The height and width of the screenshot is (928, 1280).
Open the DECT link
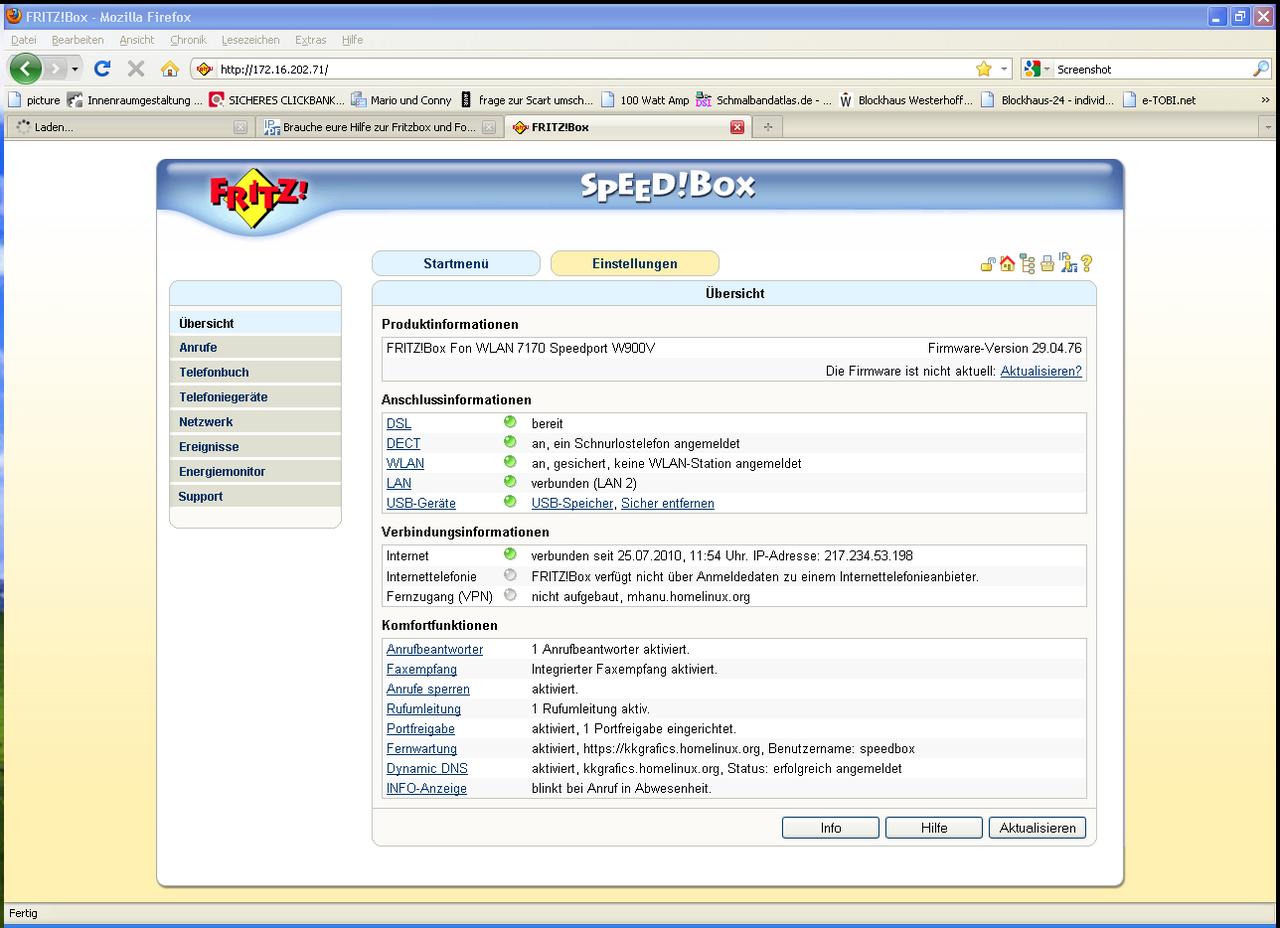tap(404, 443)
